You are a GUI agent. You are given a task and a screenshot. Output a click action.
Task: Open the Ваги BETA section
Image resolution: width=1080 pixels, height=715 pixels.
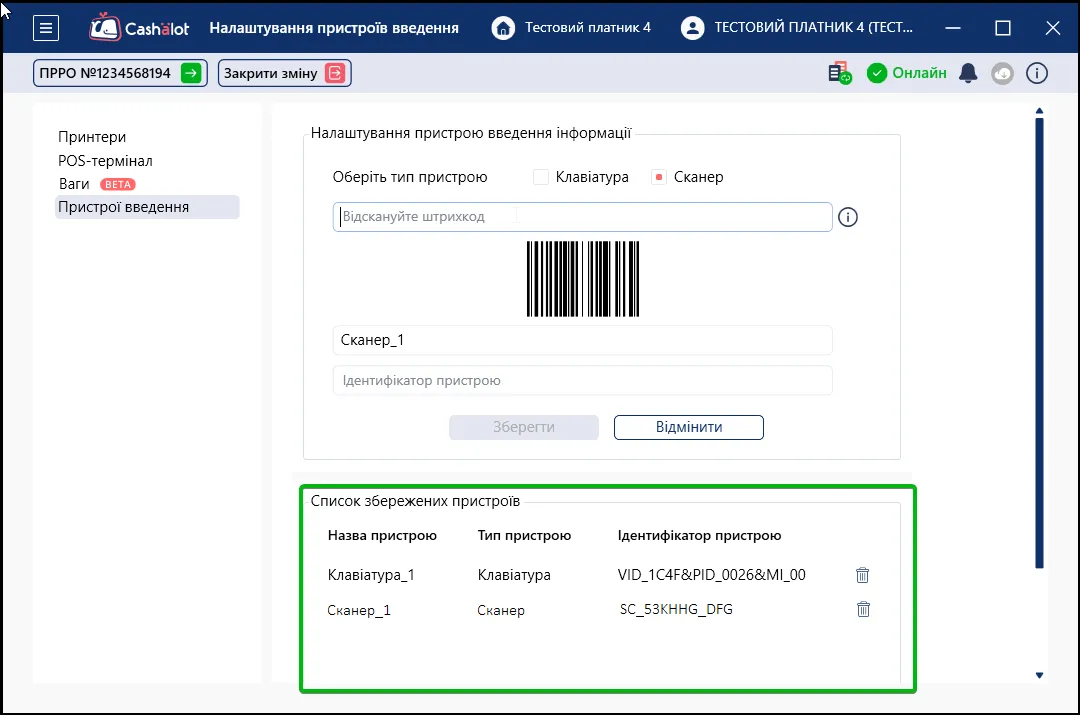(x=97, y=184)
